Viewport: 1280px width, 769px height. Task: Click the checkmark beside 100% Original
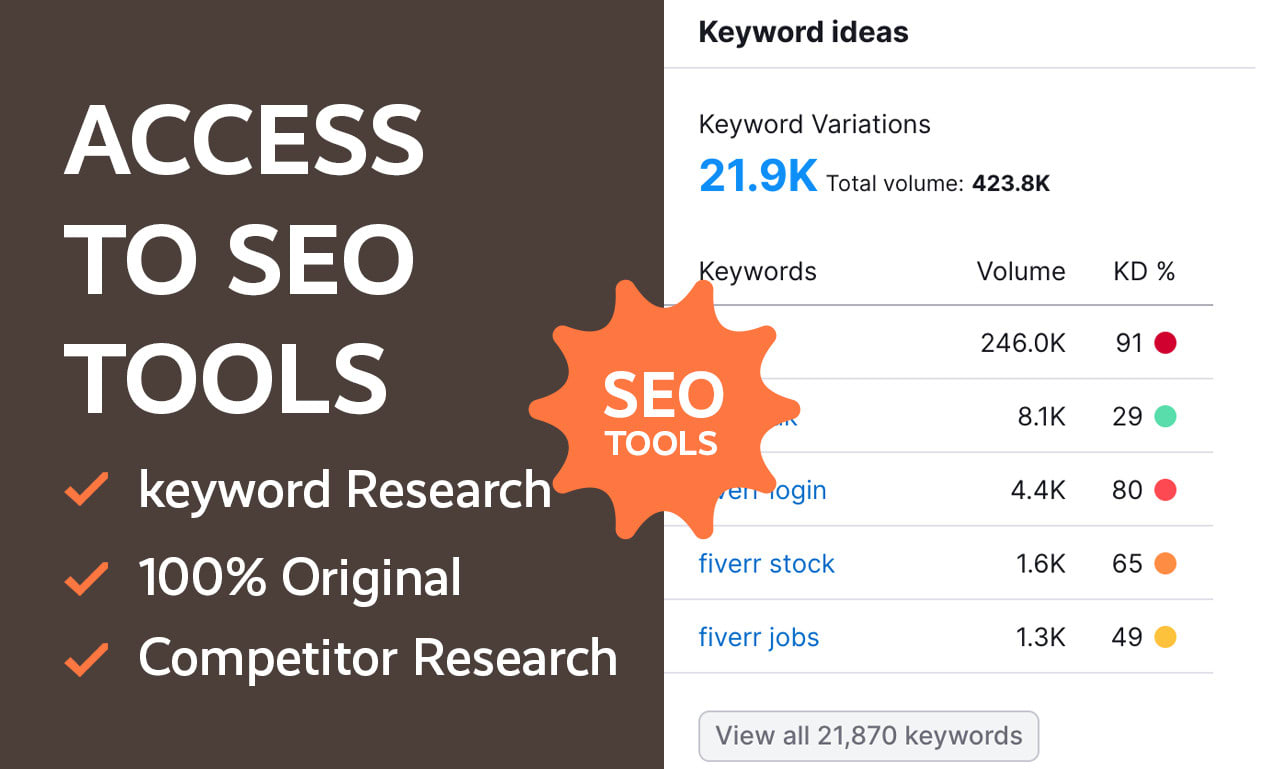[87, 578]
